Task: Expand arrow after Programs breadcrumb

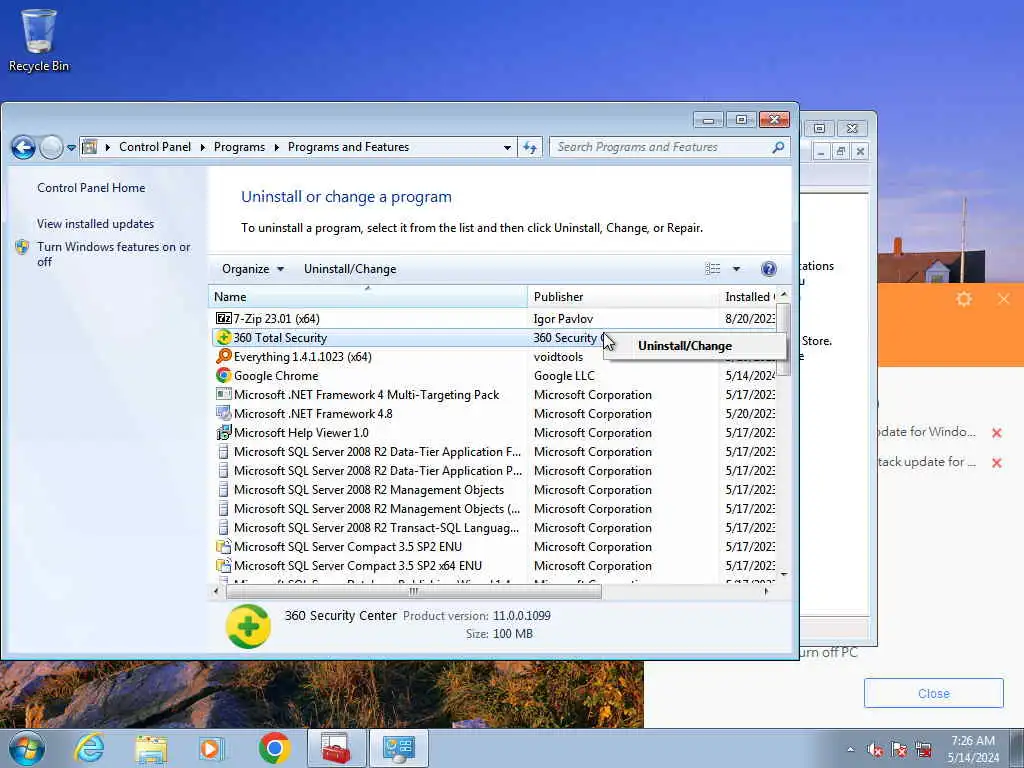Action: pyautogui.click(x=276, y=148)
